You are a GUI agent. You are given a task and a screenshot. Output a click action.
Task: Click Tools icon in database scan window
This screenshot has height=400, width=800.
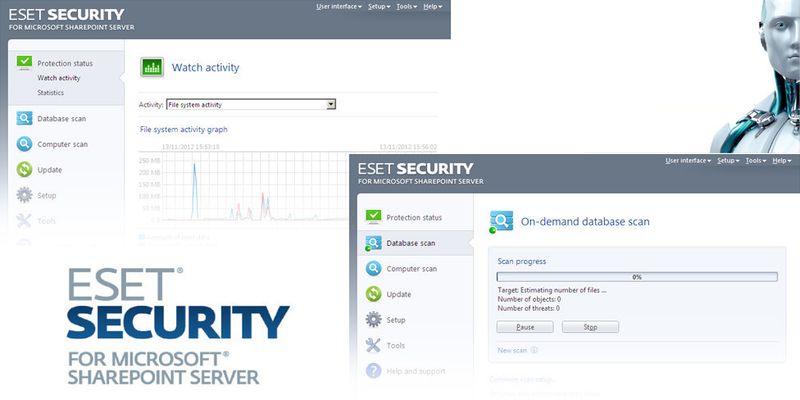373,345
